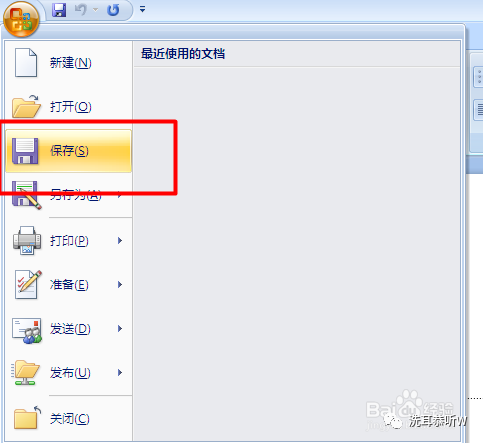Click the envelope icon for 发送
This screenshot has height=443, width=483.
(27, 330)
